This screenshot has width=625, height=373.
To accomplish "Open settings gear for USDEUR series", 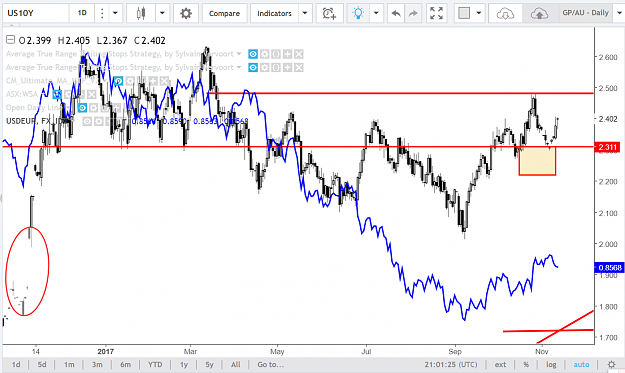I will 98,121.
